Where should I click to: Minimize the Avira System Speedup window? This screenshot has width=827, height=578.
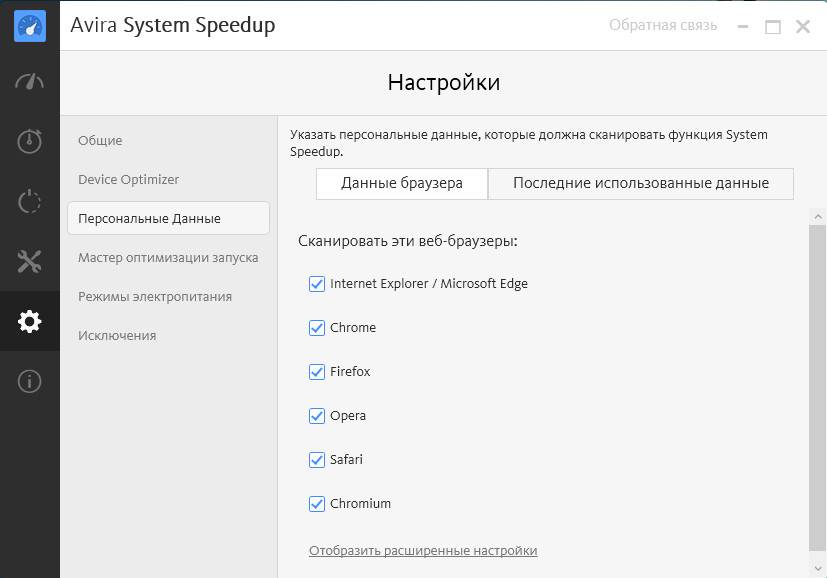click(743, 26)
